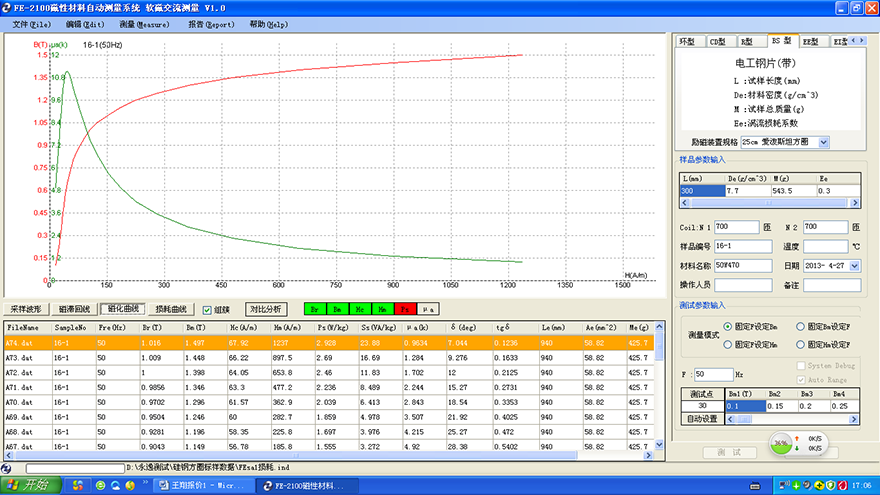Open the 测量 (Measure) menu
The image size is (880, 495).
pos(144,24)
